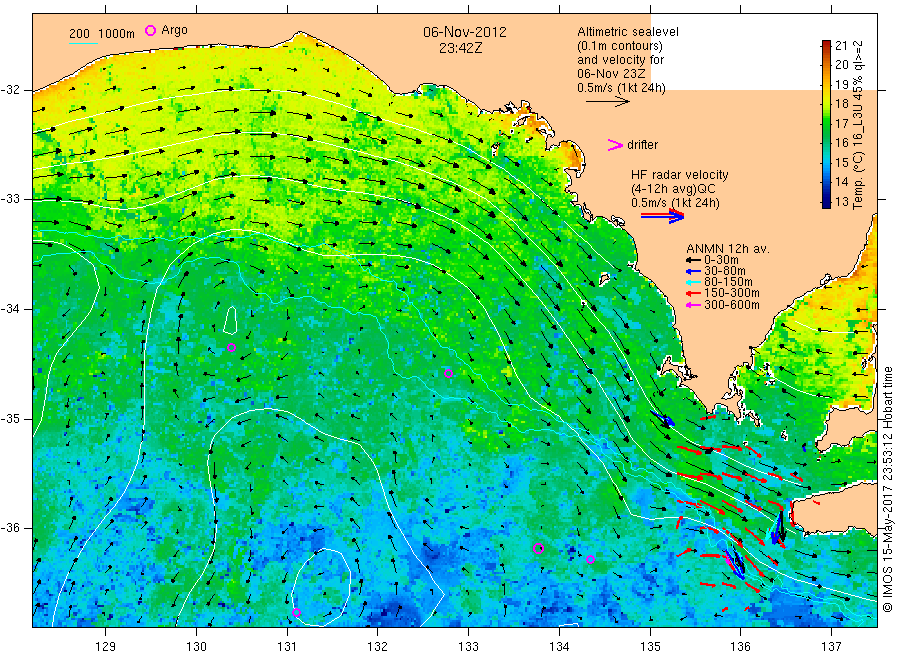
Task: Click the 80-150m depth label
Action: (728, 282)
